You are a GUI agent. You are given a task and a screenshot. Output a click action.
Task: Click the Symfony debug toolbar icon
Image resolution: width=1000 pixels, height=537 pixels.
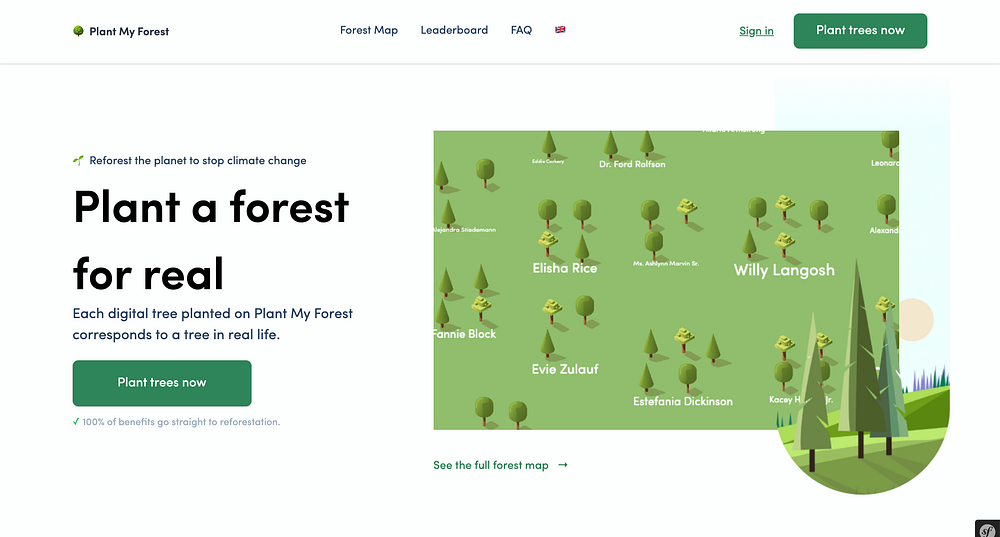987,529
